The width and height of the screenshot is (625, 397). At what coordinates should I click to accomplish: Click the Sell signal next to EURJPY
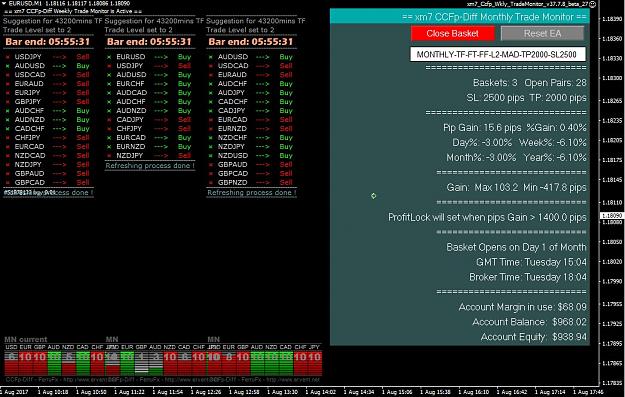coord(83,93)
